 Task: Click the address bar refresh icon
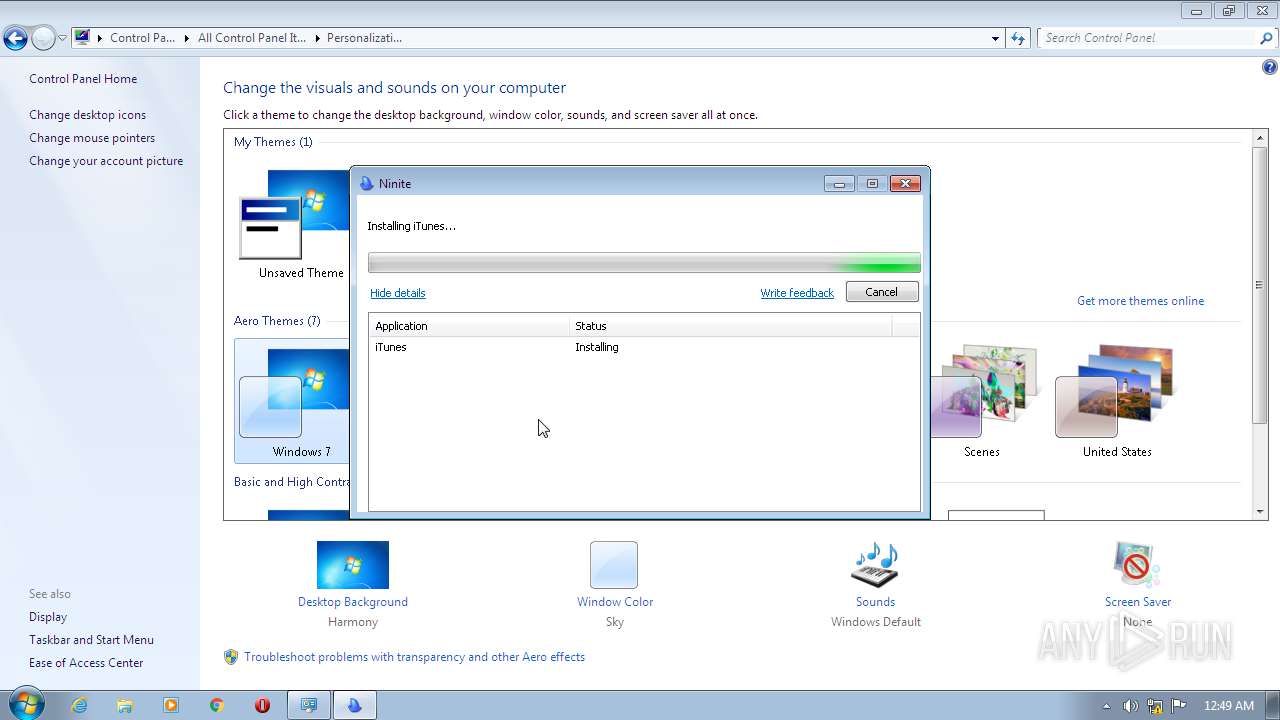pyautogui.click(x=1018, y=38)
